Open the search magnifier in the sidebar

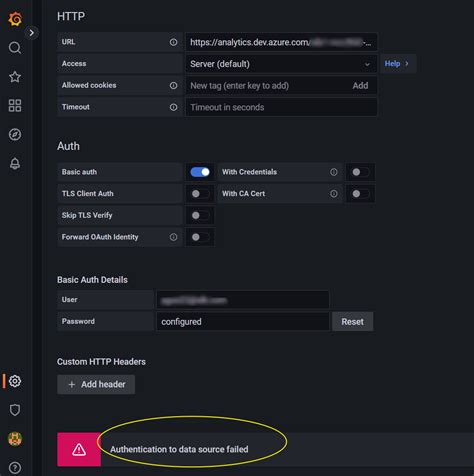click(x=15, y=48)
